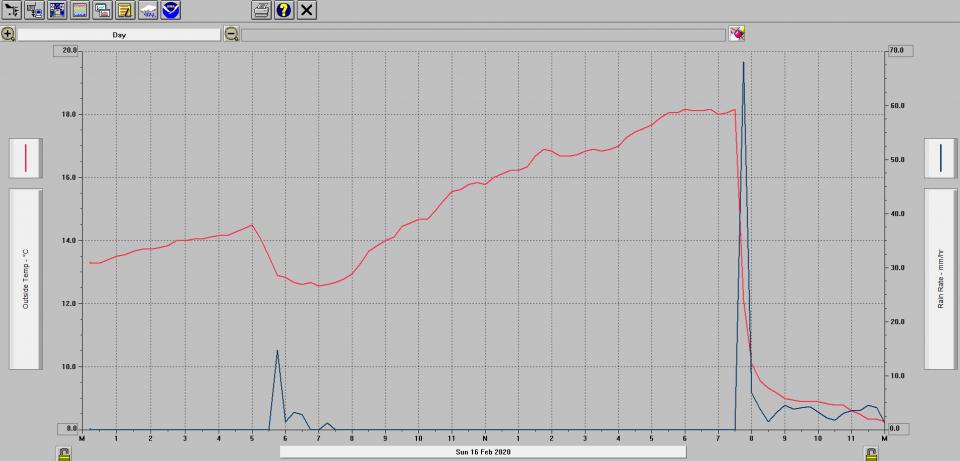The width and height of the screenshot is (960, 461).
Task: Toggle the right padlock below the graph
Action: [x=872, y=453]
